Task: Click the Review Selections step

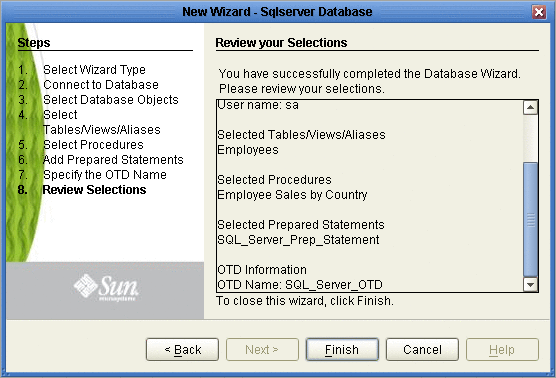Action: tap(94, 190)
